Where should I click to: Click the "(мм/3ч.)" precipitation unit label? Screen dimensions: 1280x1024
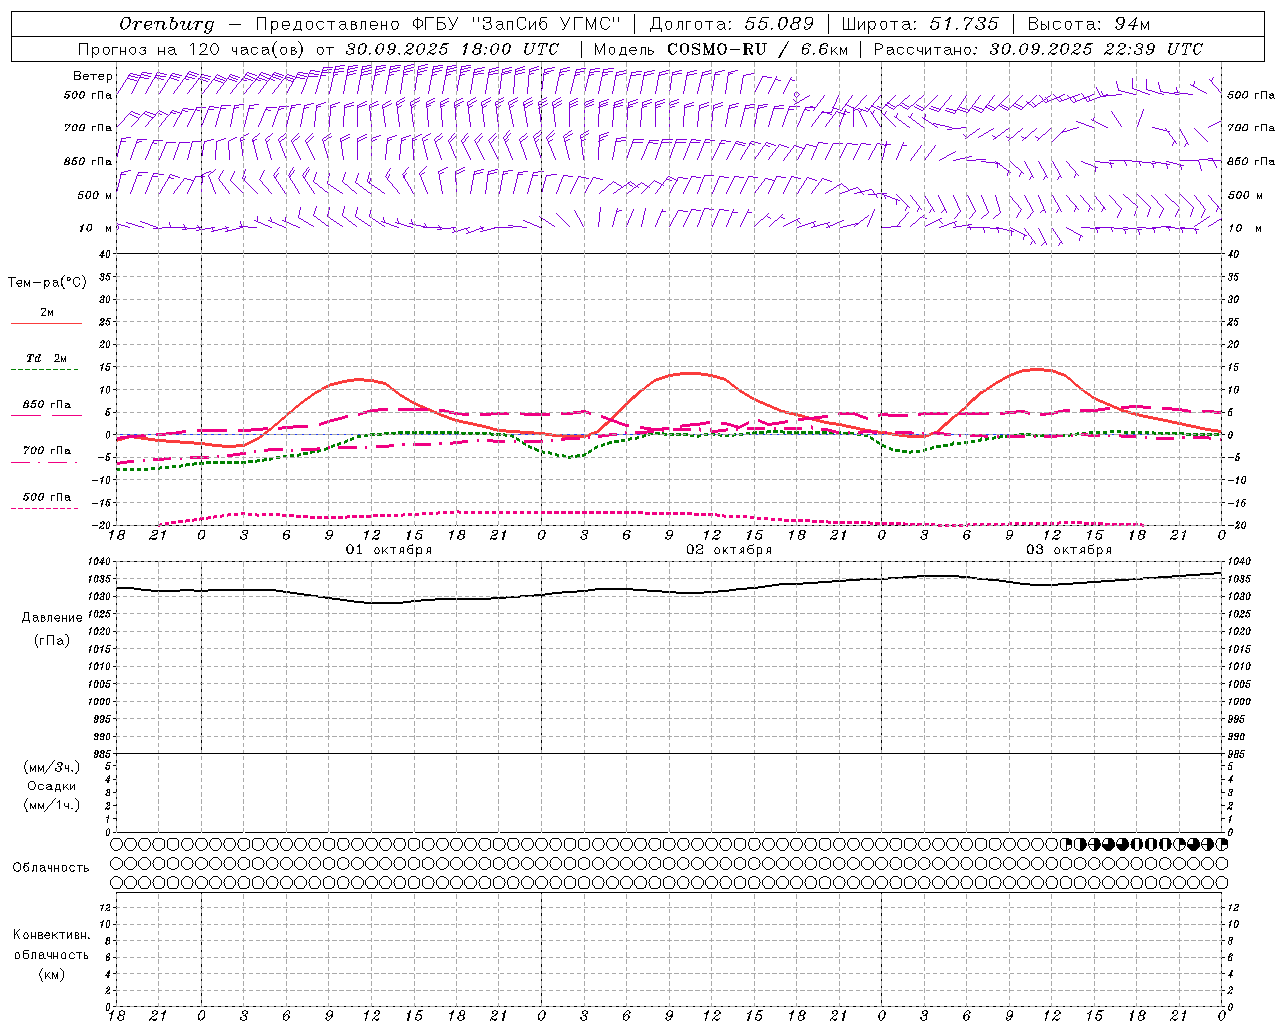(x=52, y=768)
